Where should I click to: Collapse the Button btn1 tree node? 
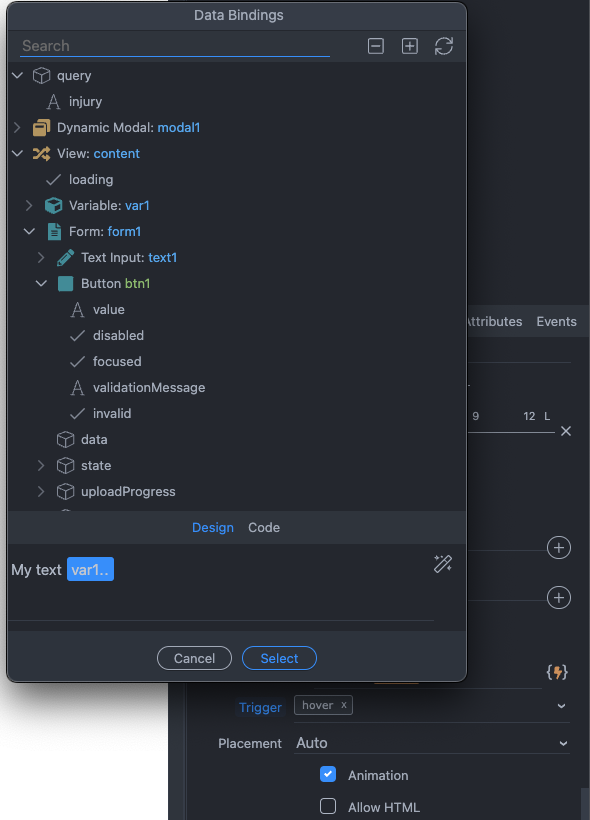[x=41, y=283]
